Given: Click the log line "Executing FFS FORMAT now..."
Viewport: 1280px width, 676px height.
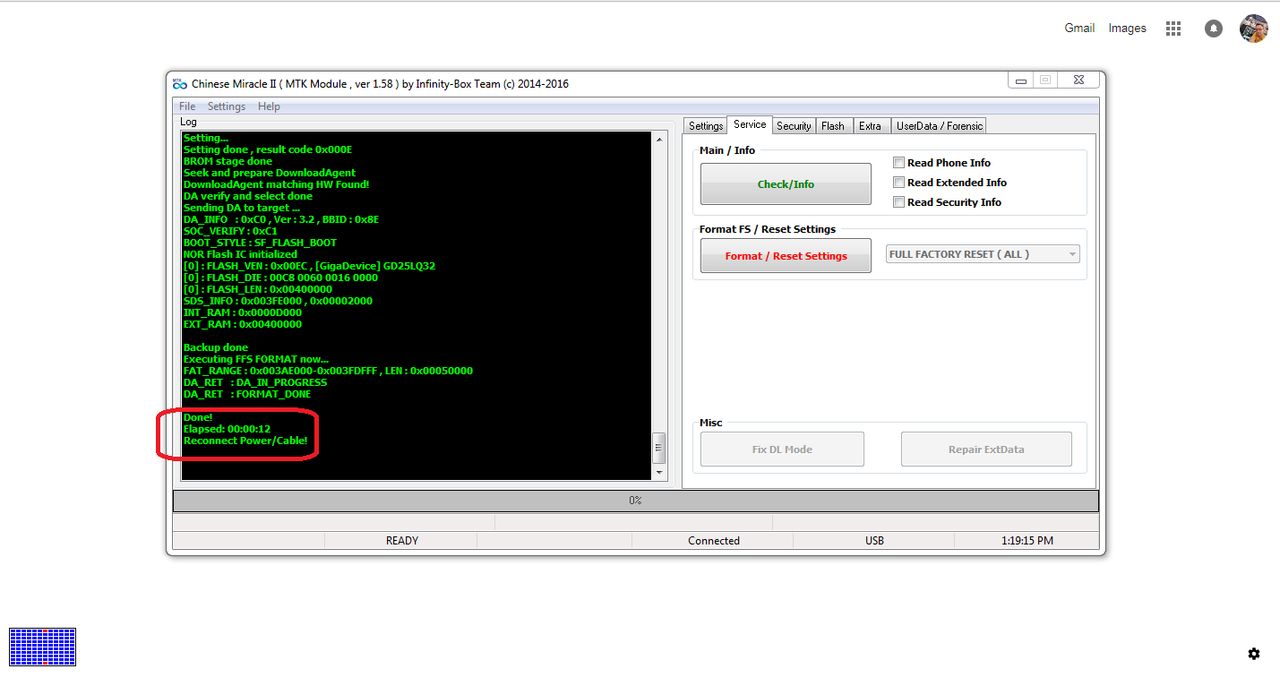Looking at the screenshot, I should point(256,359).
